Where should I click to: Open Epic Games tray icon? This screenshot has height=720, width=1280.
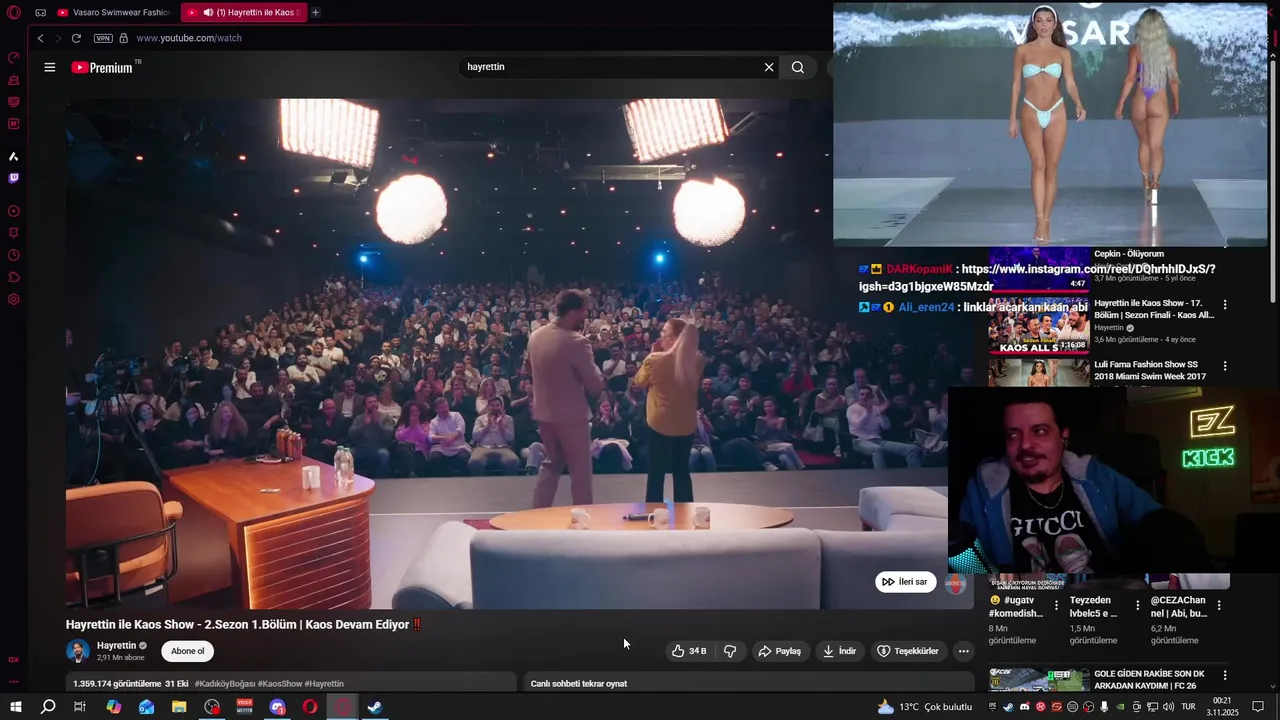pyautogui.click(x=992, y=707)
